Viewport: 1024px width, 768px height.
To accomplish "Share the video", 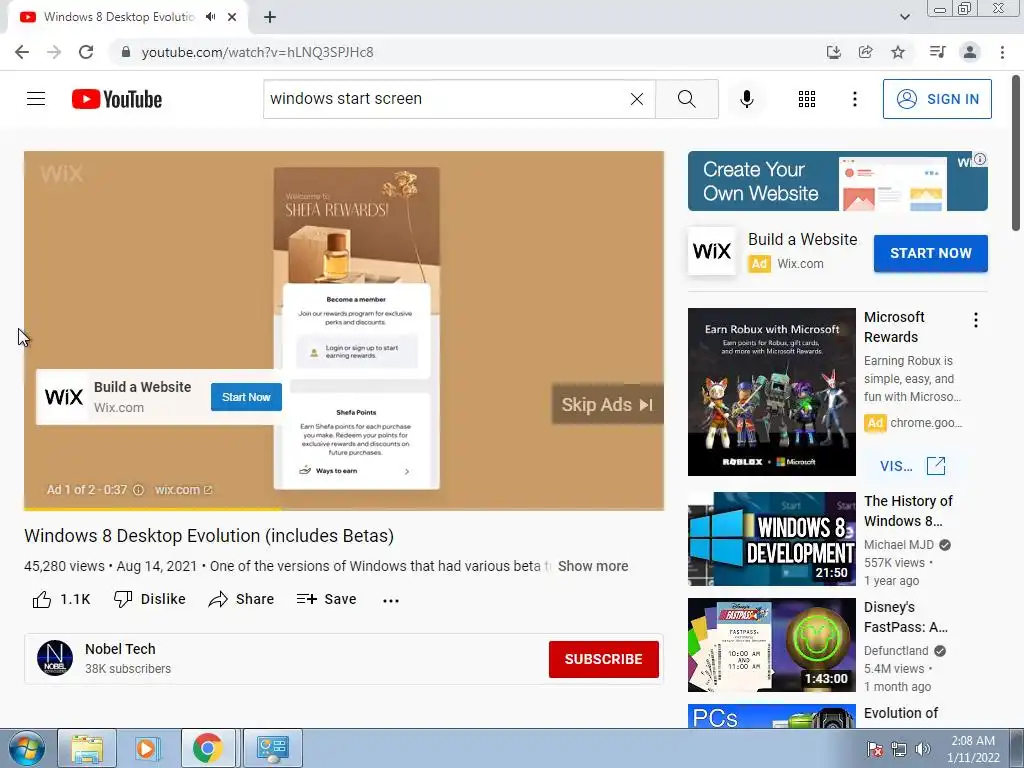I will point(241,600).
